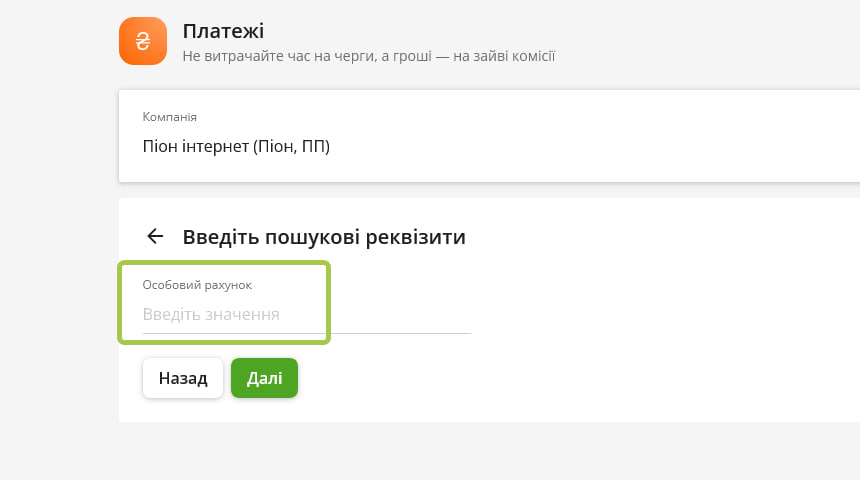Click the Платежі page title
The width and height of the screenshot is (860, 480).
point(223,31)
